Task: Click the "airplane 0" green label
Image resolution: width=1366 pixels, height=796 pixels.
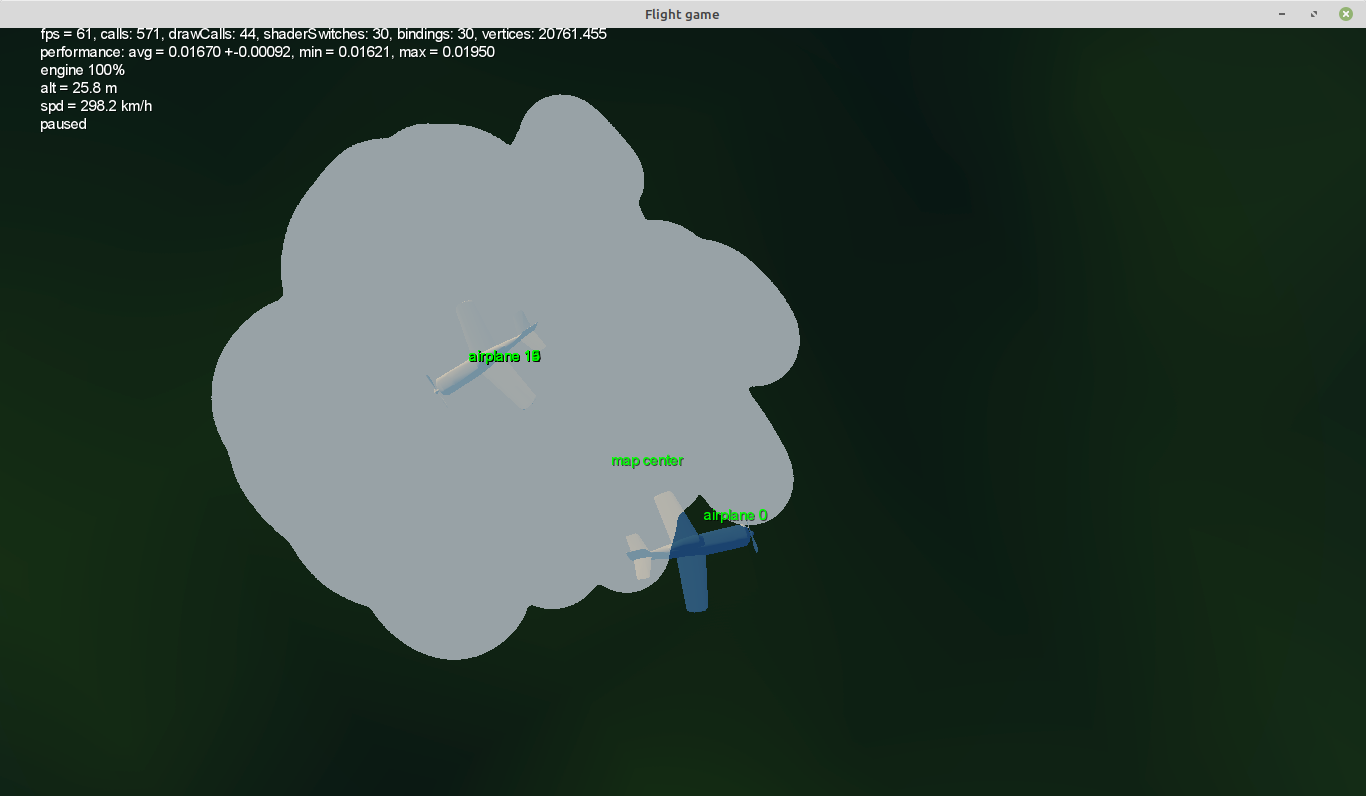Action: [x=735, y=516]
